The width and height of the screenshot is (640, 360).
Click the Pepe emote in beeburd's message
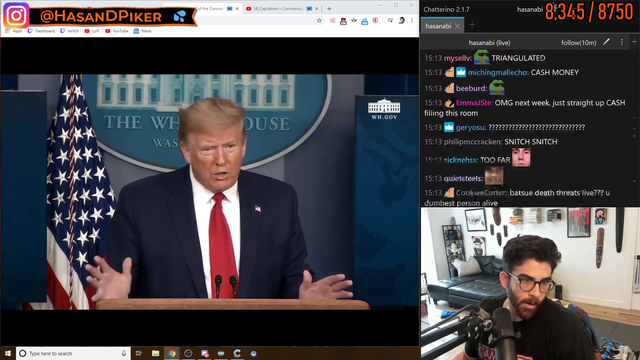point(497,87)
